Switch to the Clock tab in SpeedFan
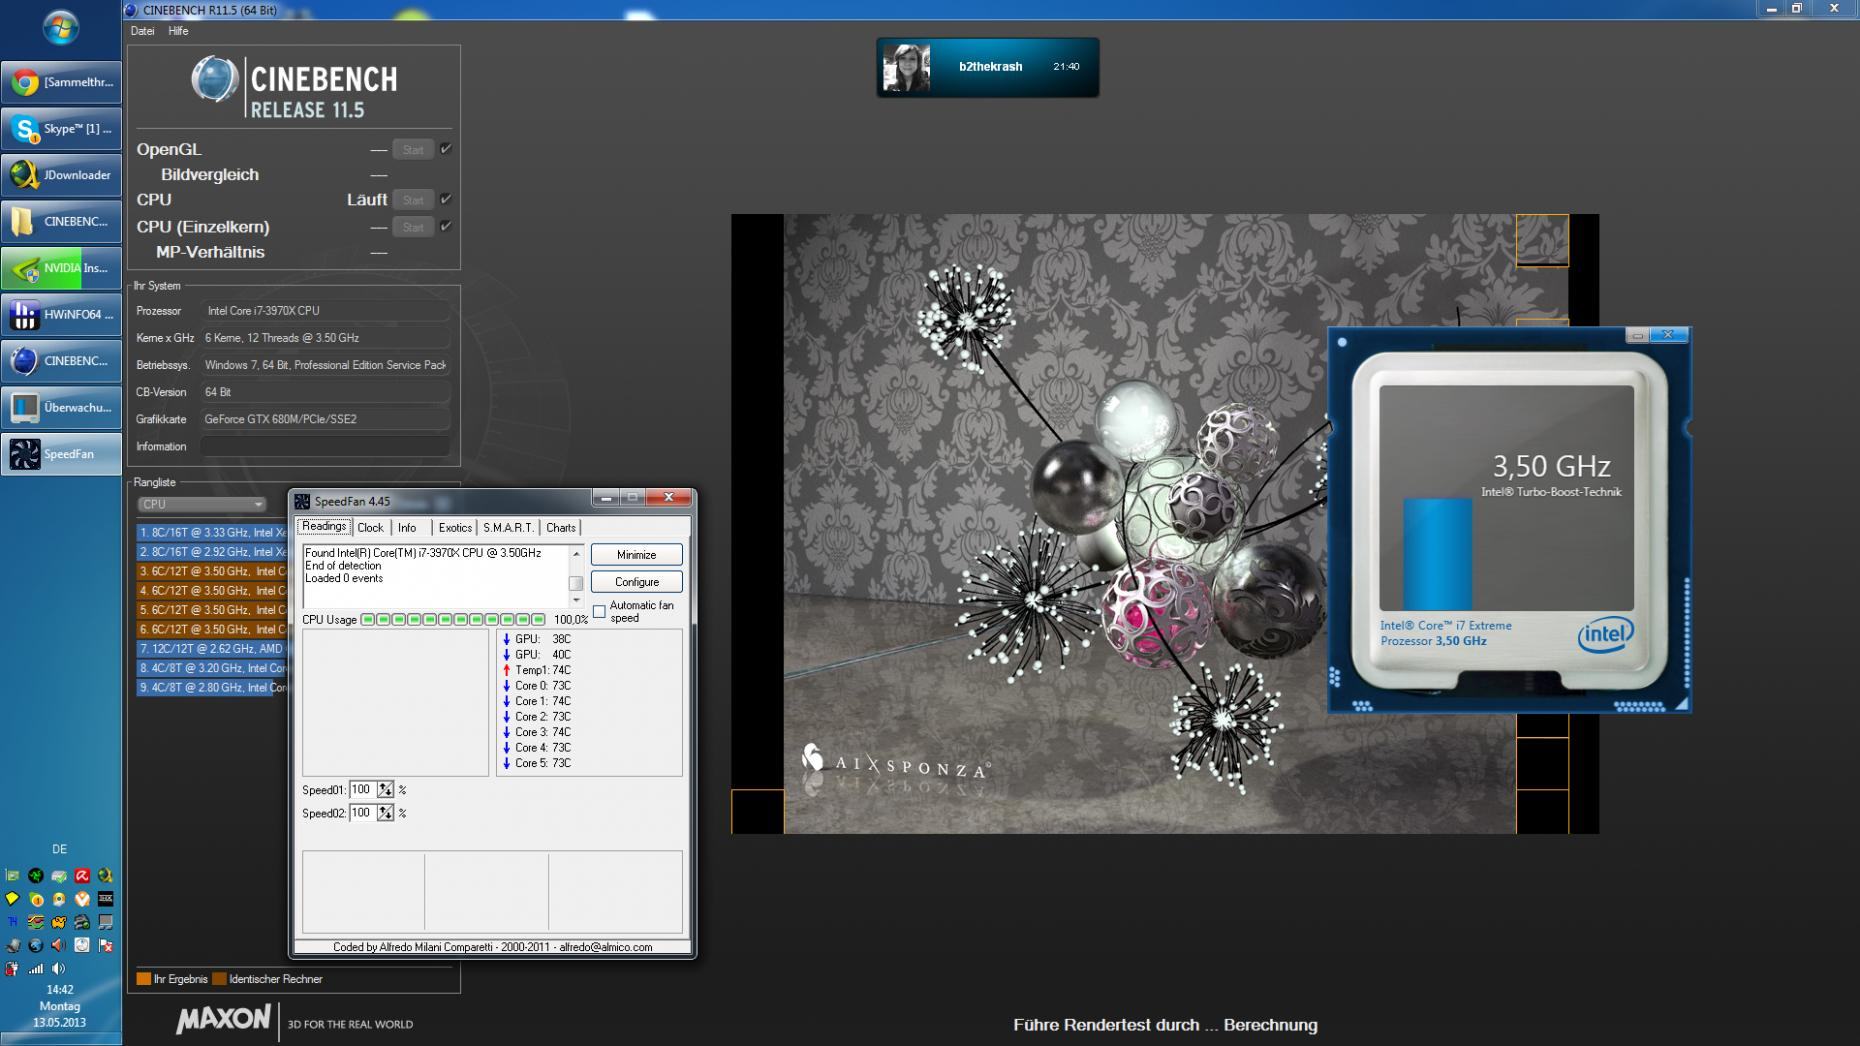 pyautogui.click(x=370, y=528)
